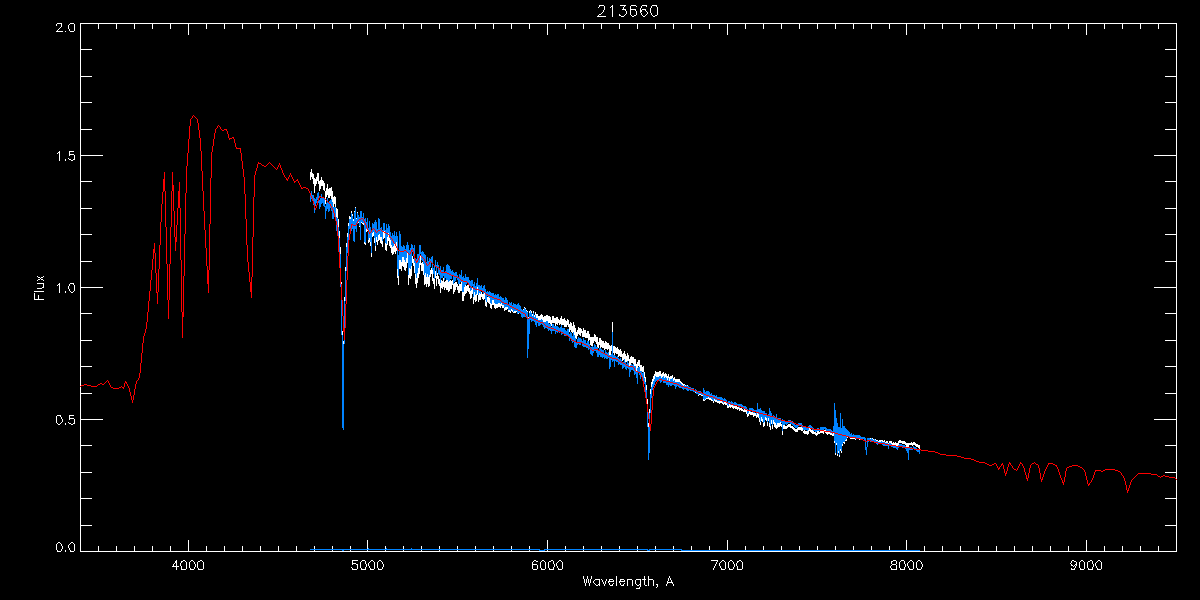Pick the 0.5 flux tick label

click(66, 420)
